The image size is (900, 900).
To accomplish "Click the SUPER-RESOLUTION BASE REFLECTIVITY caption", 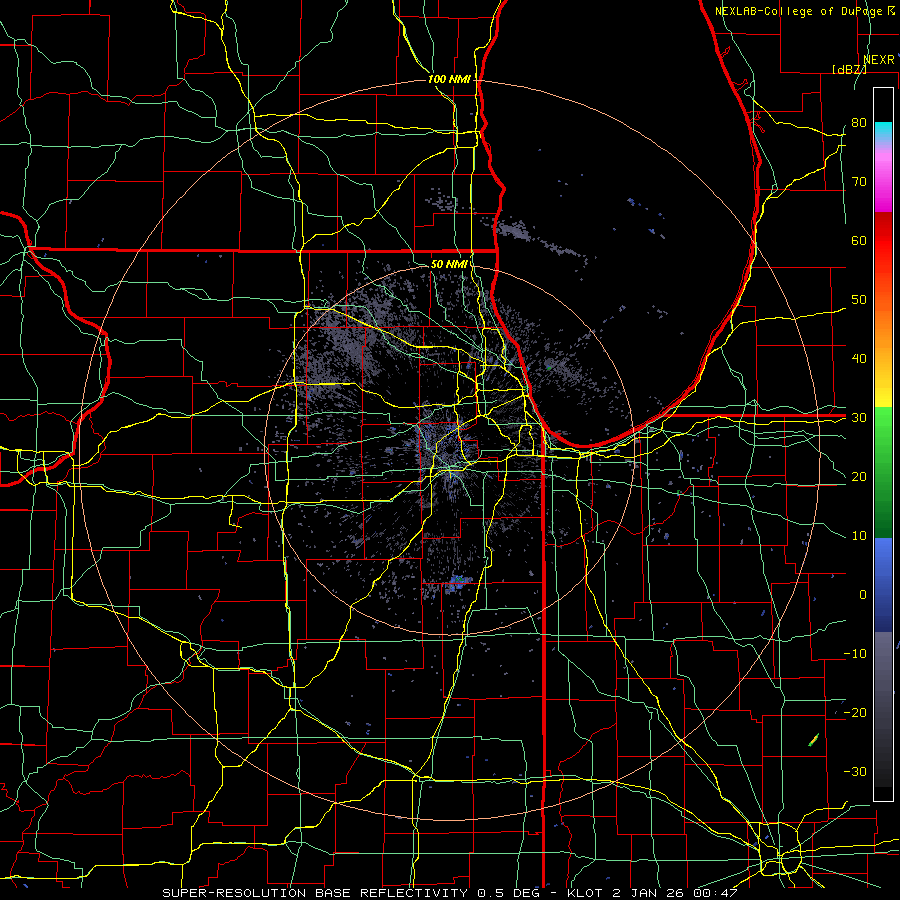I will 315,893.
